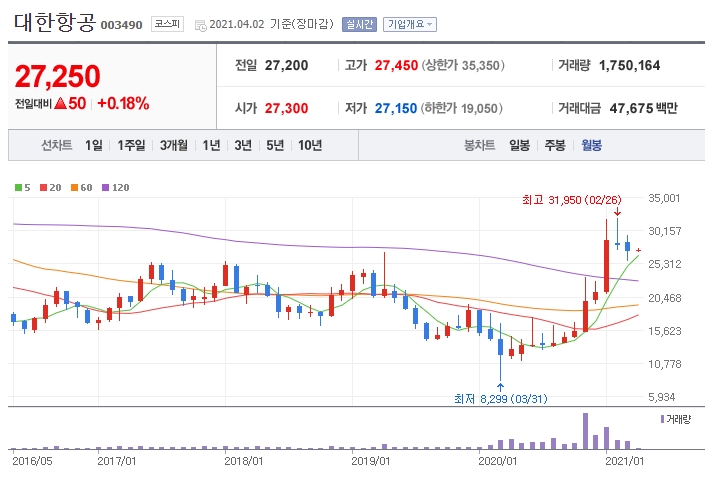The image size is (705, 487).
Task: Click the volume value 1,750,164
Action: [629, 66]
